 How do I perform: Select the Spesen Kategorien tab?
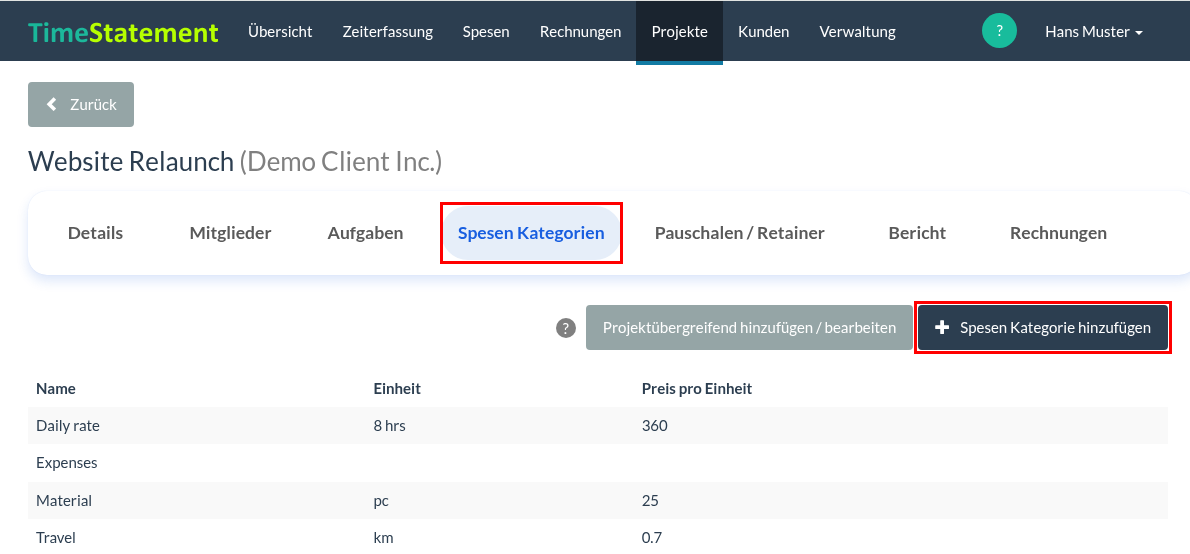[531, 233]
